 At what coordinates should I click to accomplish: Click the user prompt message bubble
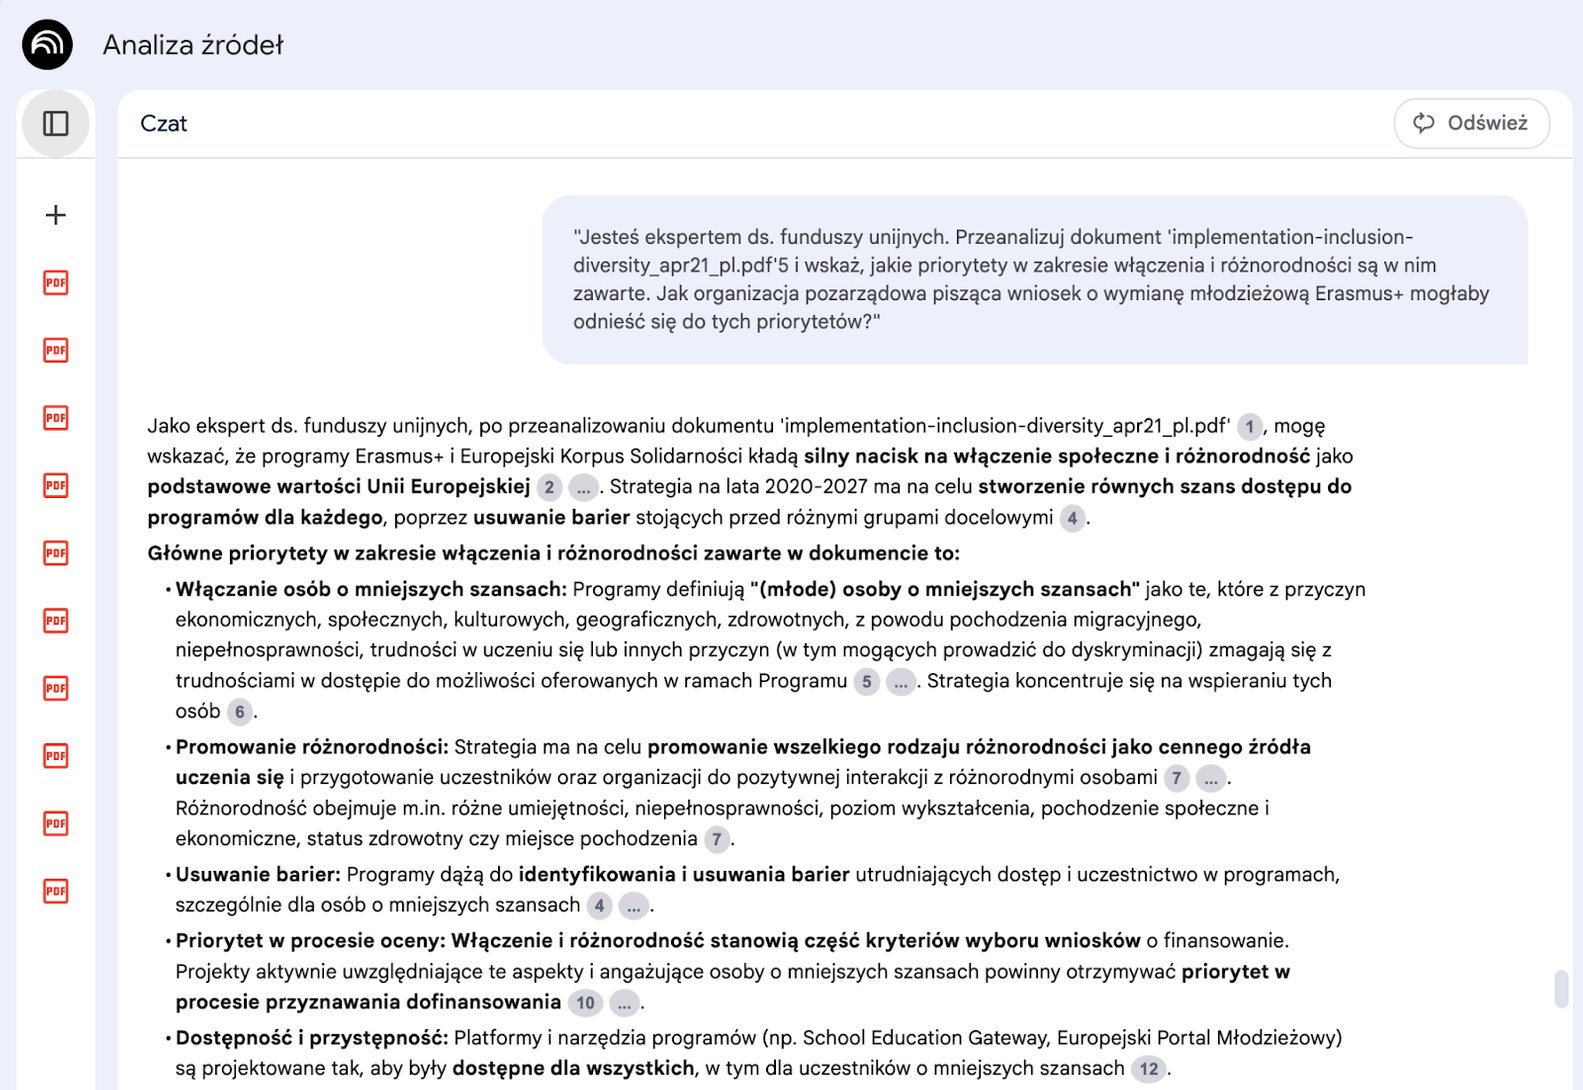1034,279
